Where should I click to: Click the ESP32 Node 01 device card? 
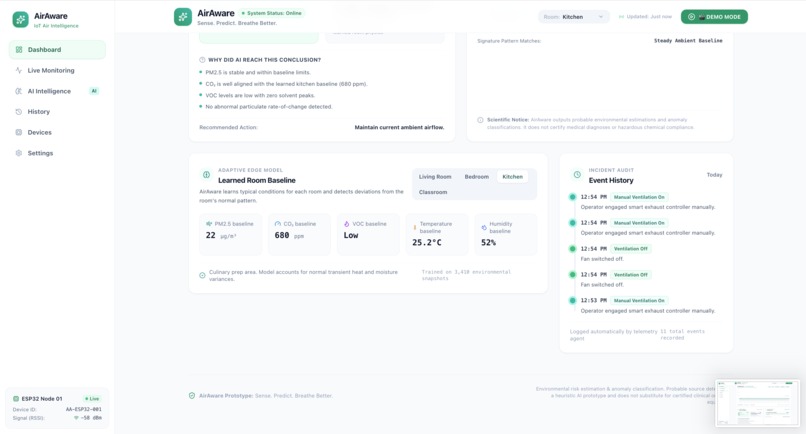pos(57,408)
